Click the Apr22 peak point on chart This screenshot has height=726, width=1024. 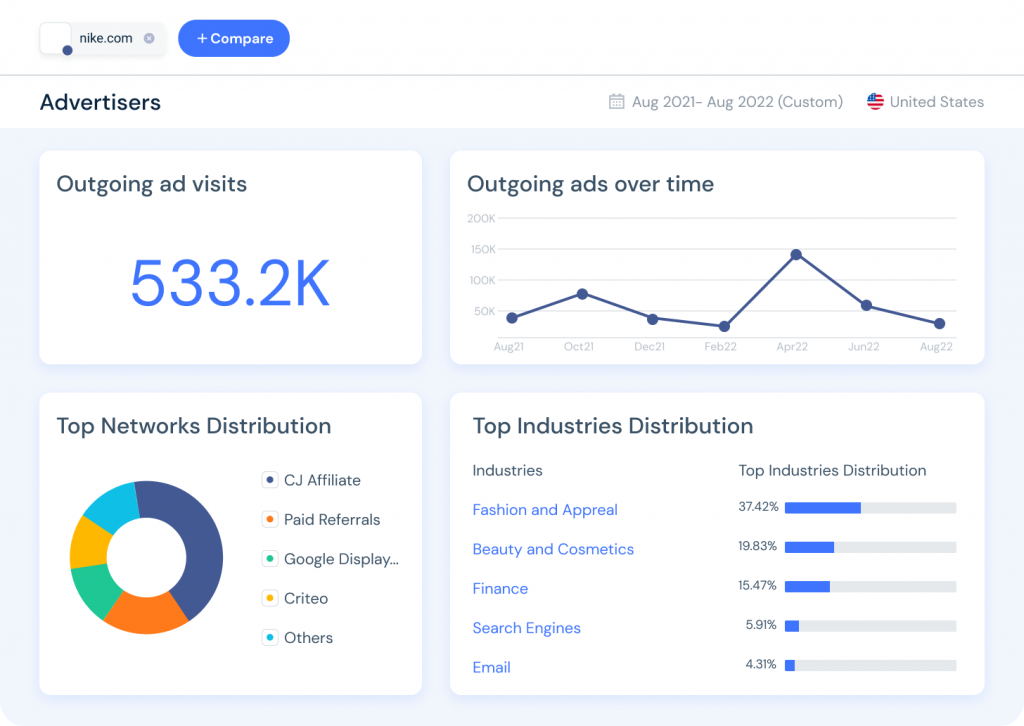coord(796,254)
